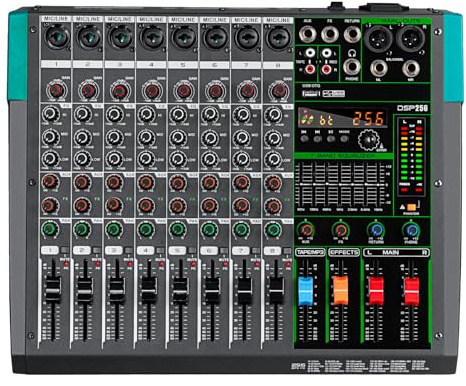This screenshot has height=386, width=466.
Task: Click the FX output jack
Action: (330, 35)
